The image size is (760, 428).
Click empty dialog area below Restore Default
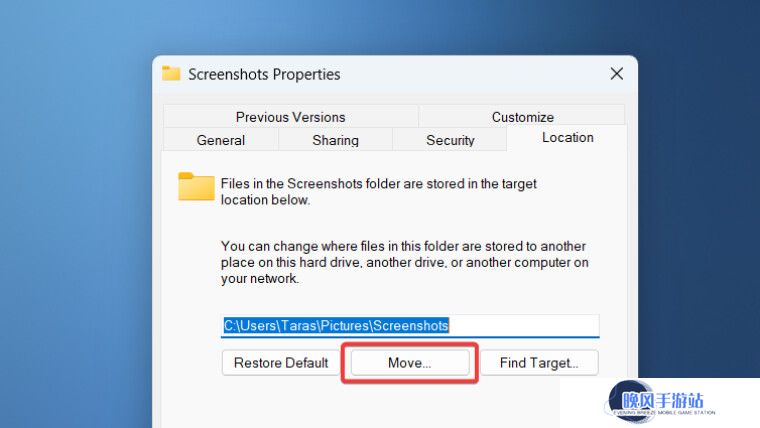281,402
